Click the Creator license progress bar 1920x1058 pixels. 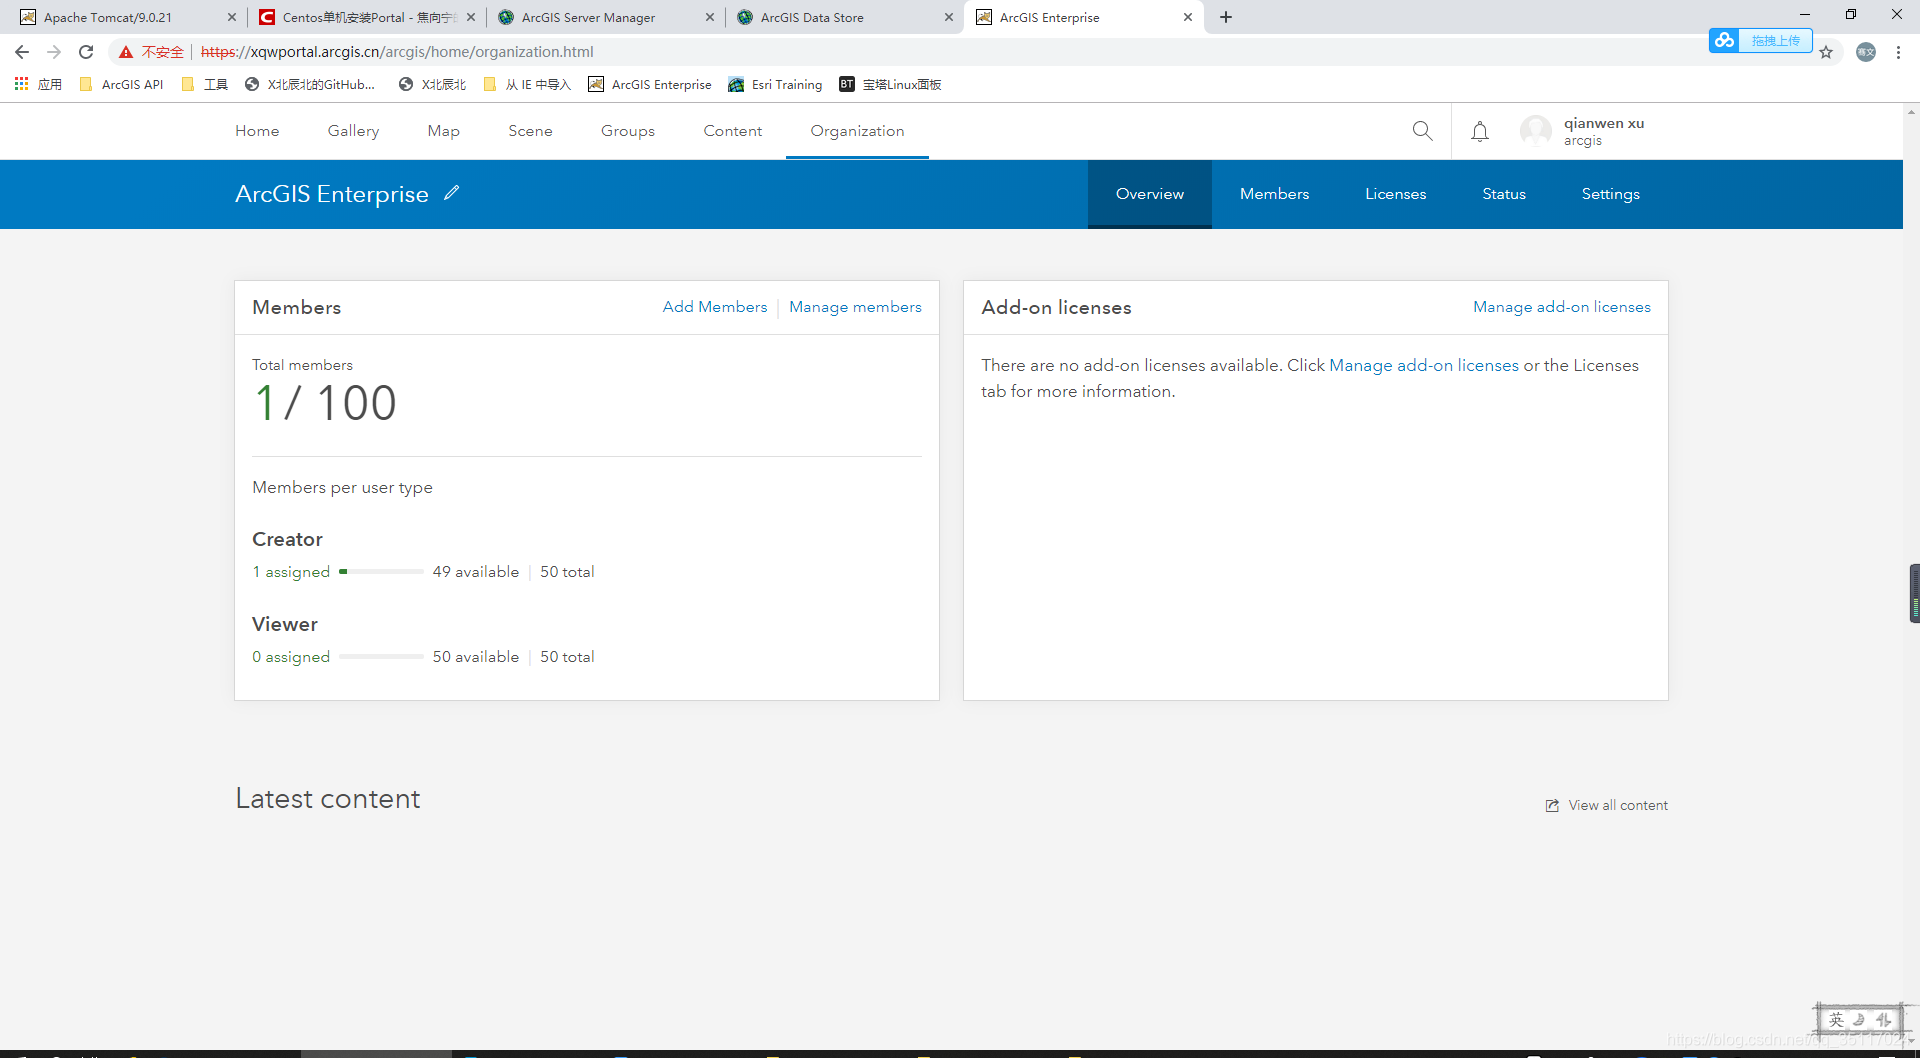381,572
